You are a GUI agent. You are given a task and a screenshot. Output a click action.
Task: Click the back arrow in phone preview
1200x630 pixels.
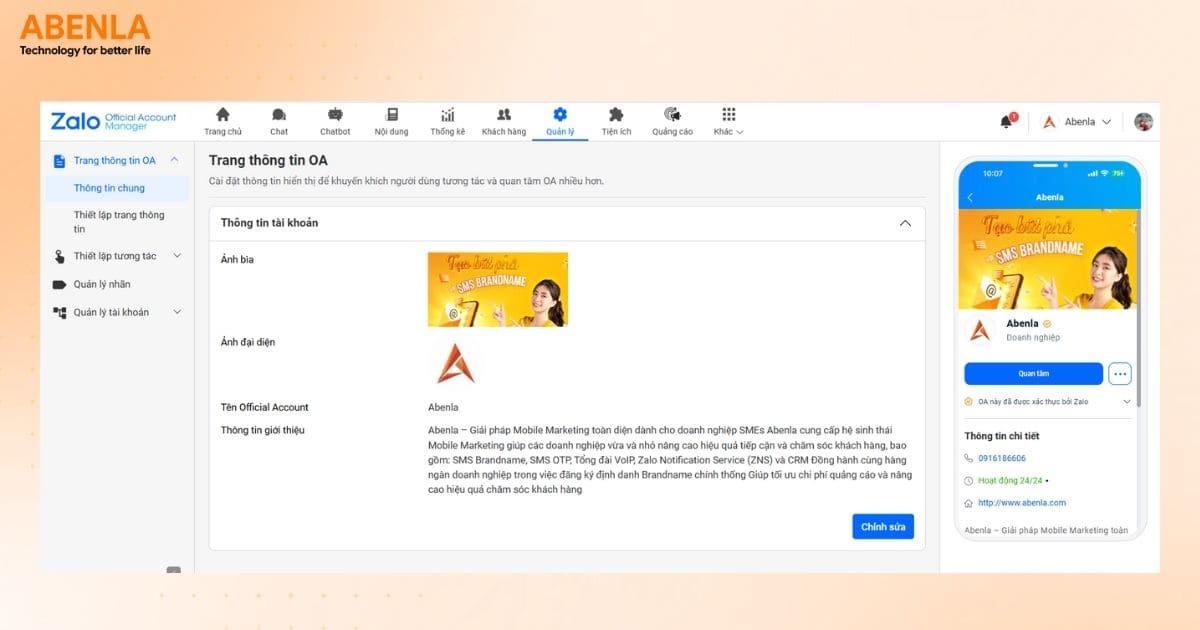tap(970, 197)
